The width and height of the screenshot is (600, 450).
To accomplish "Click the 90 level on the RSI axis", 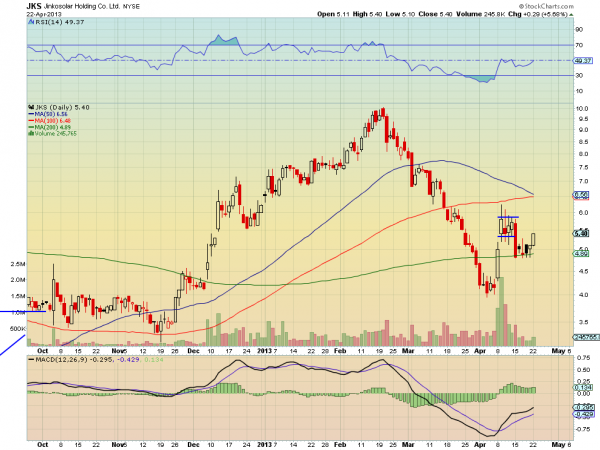I will (x=579, y=29).
